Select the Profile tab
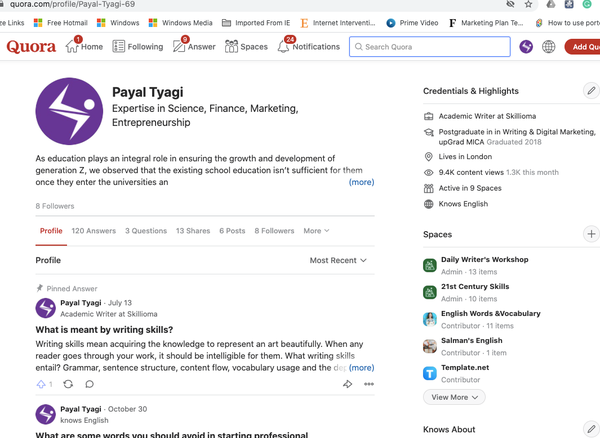The height and width of the screenshot is (438, 600). [51, 231]
